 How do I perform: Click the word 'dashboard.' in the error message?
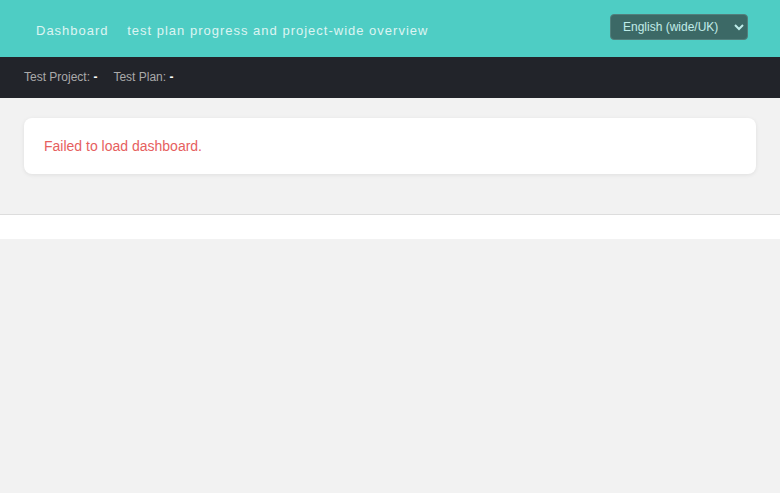pyautogui.click(x=167, y=146)
